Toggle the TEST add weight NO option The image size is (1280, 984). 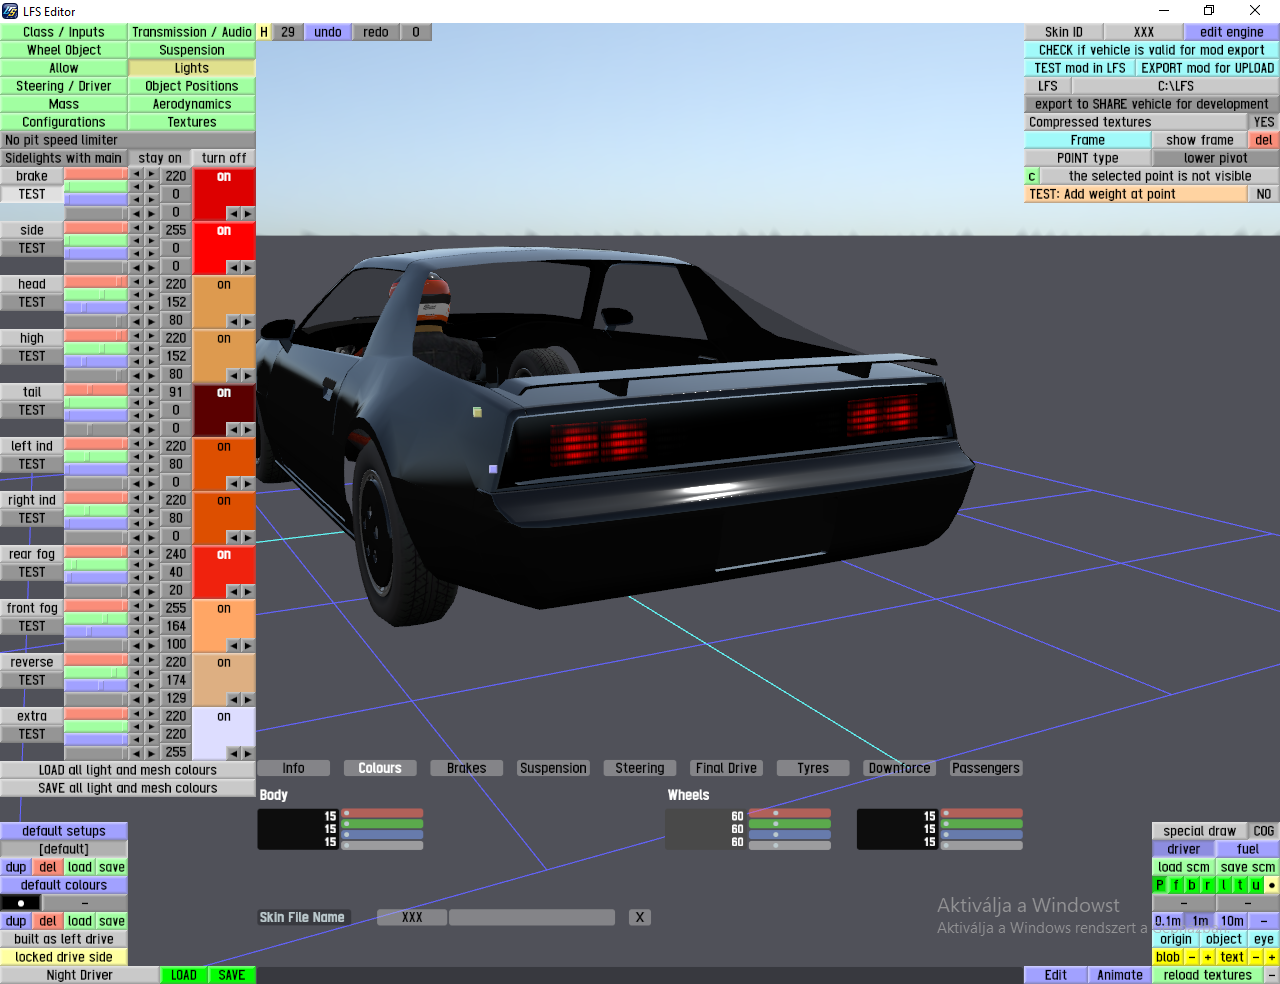coord(1264,194)
